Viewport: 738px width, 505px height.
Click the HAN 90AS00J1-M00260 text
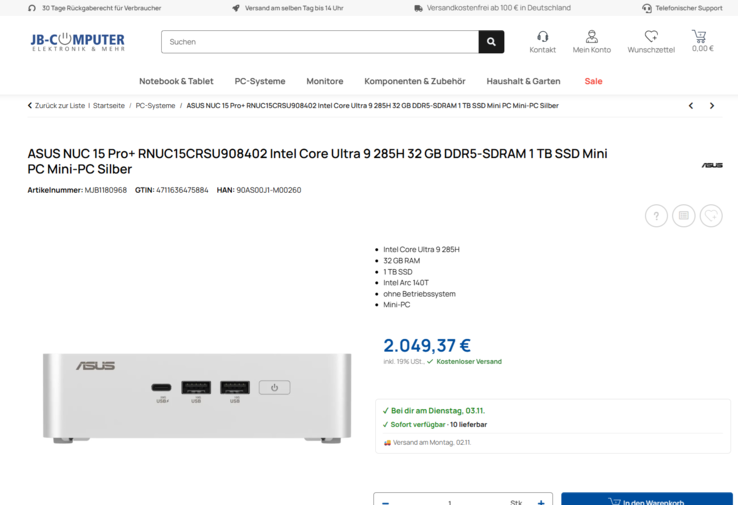click(x=259, y=190)
